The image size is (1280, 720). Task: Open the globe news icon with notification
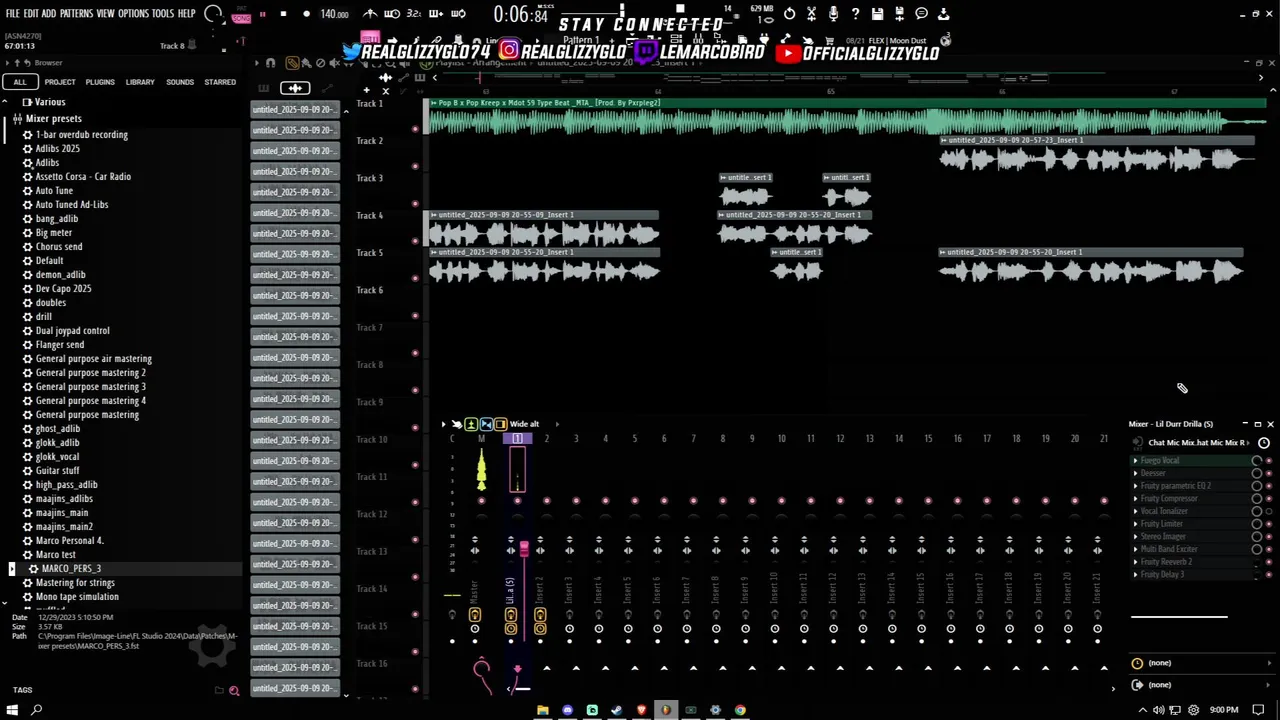click(x=945, y=41)
